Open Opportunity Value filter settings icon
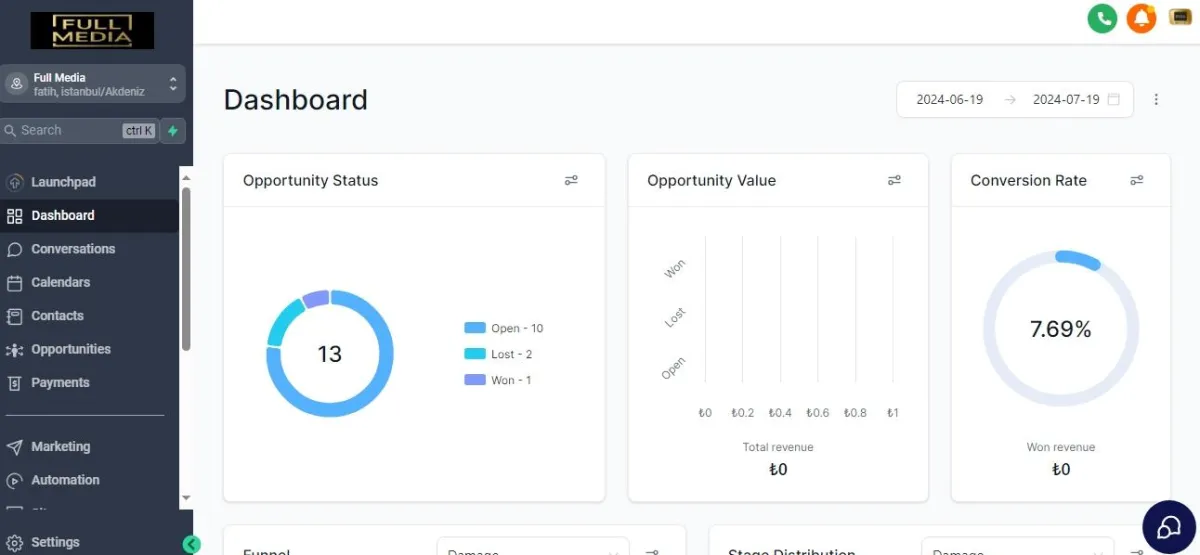 [894, 181]
